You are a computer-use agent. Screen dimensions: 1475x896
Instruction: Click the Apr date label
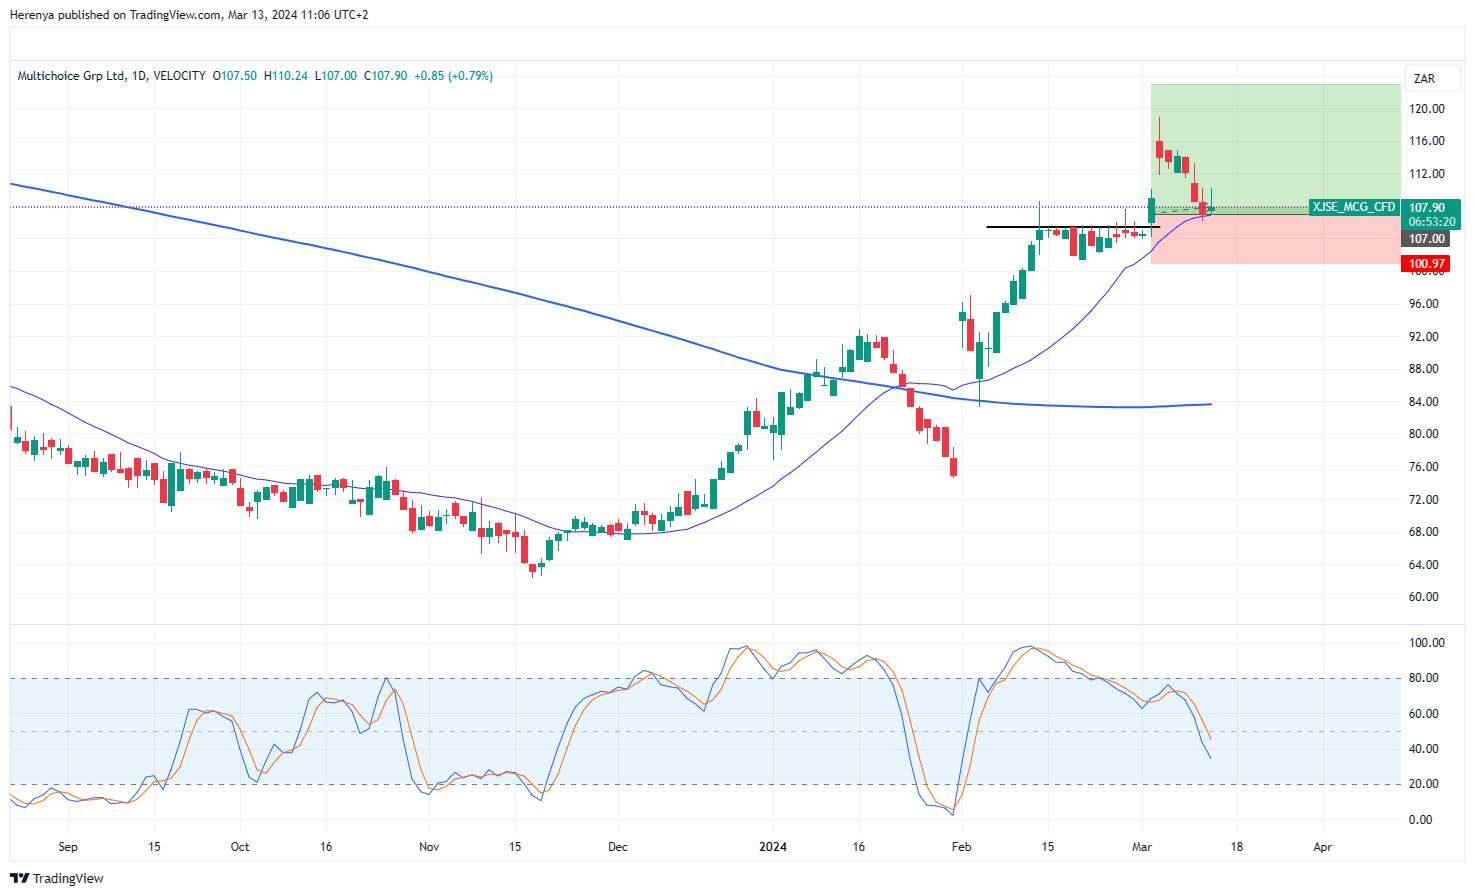tap(1323, 847)
